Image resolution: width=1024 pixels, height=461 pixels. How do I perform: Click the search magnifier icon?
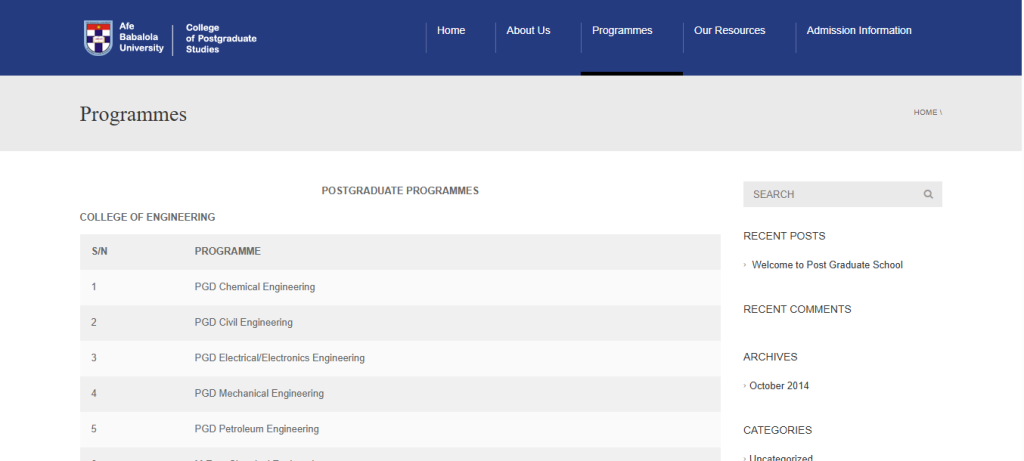pos(928,194)
